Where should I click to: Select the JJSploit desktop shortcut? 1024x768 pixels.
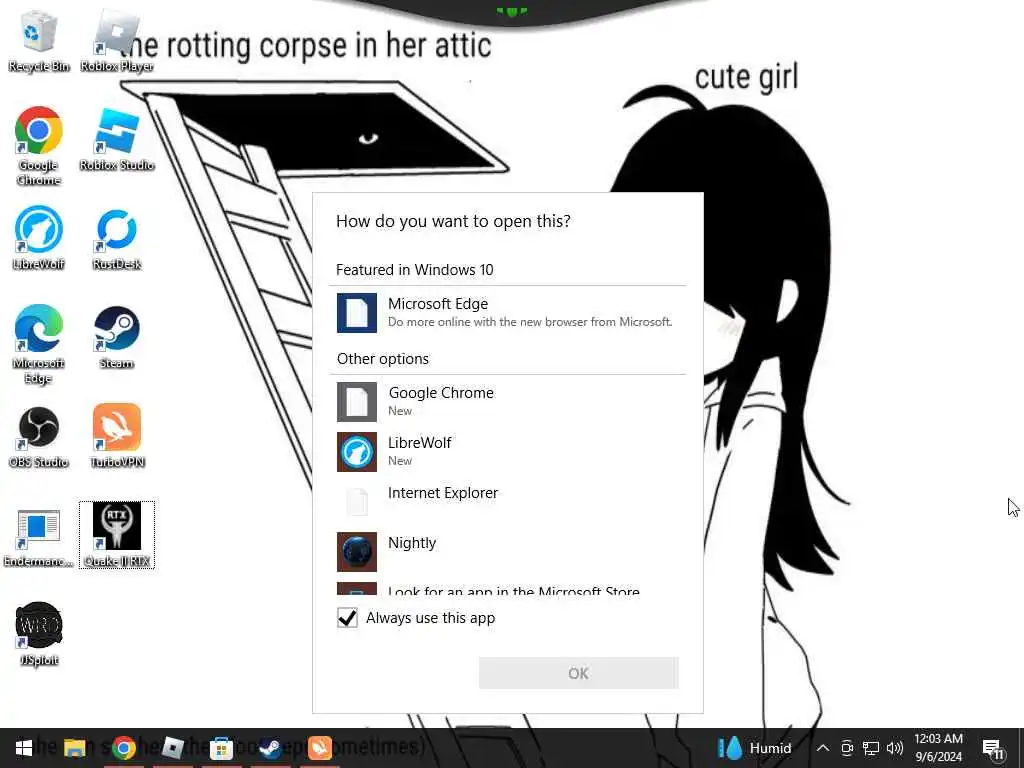39,634
